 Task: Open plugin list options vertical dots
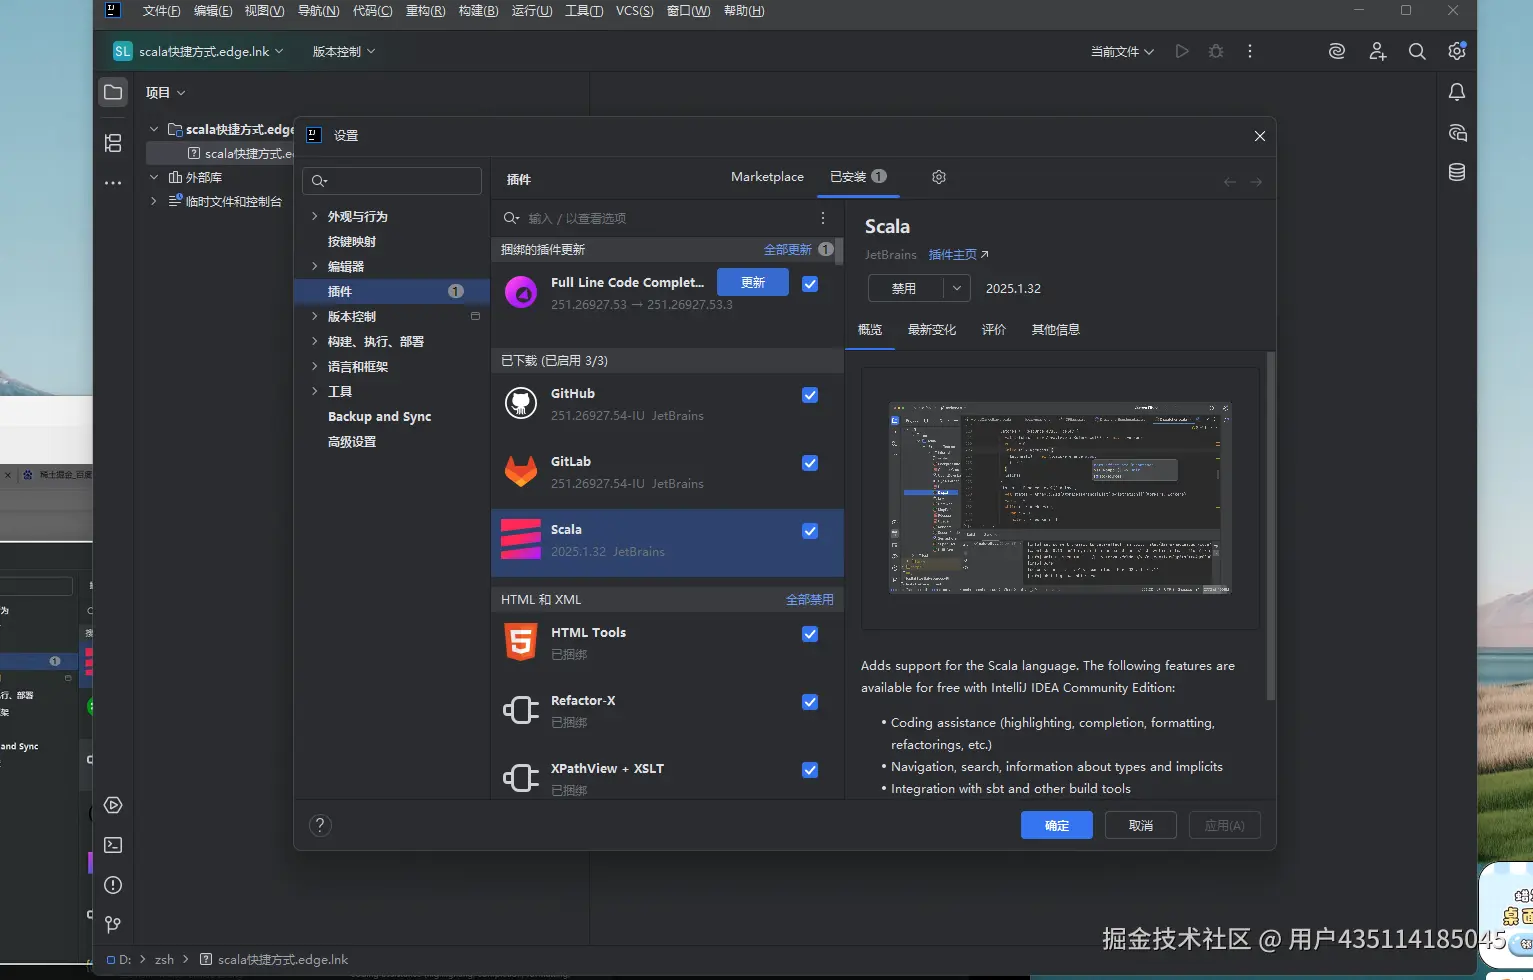click(823, 218)
